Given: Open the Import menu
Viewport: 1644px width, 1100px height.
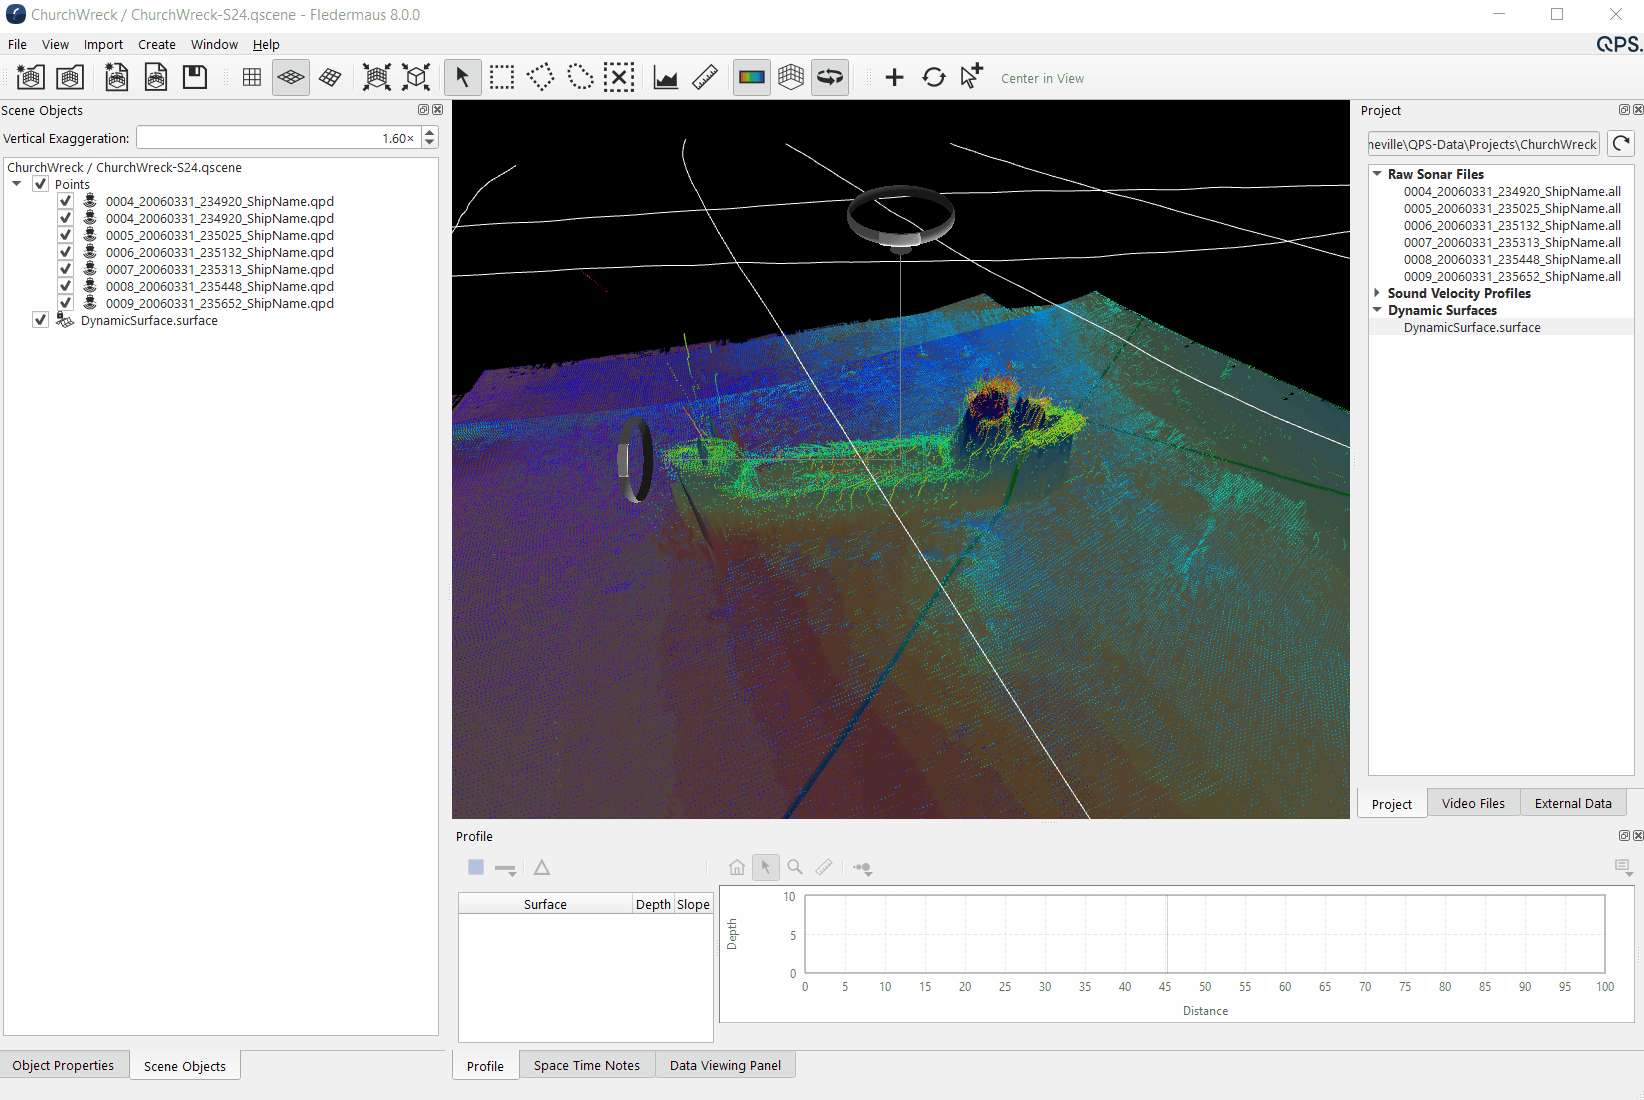Looking at the screenshot, I should click(103, 45).
